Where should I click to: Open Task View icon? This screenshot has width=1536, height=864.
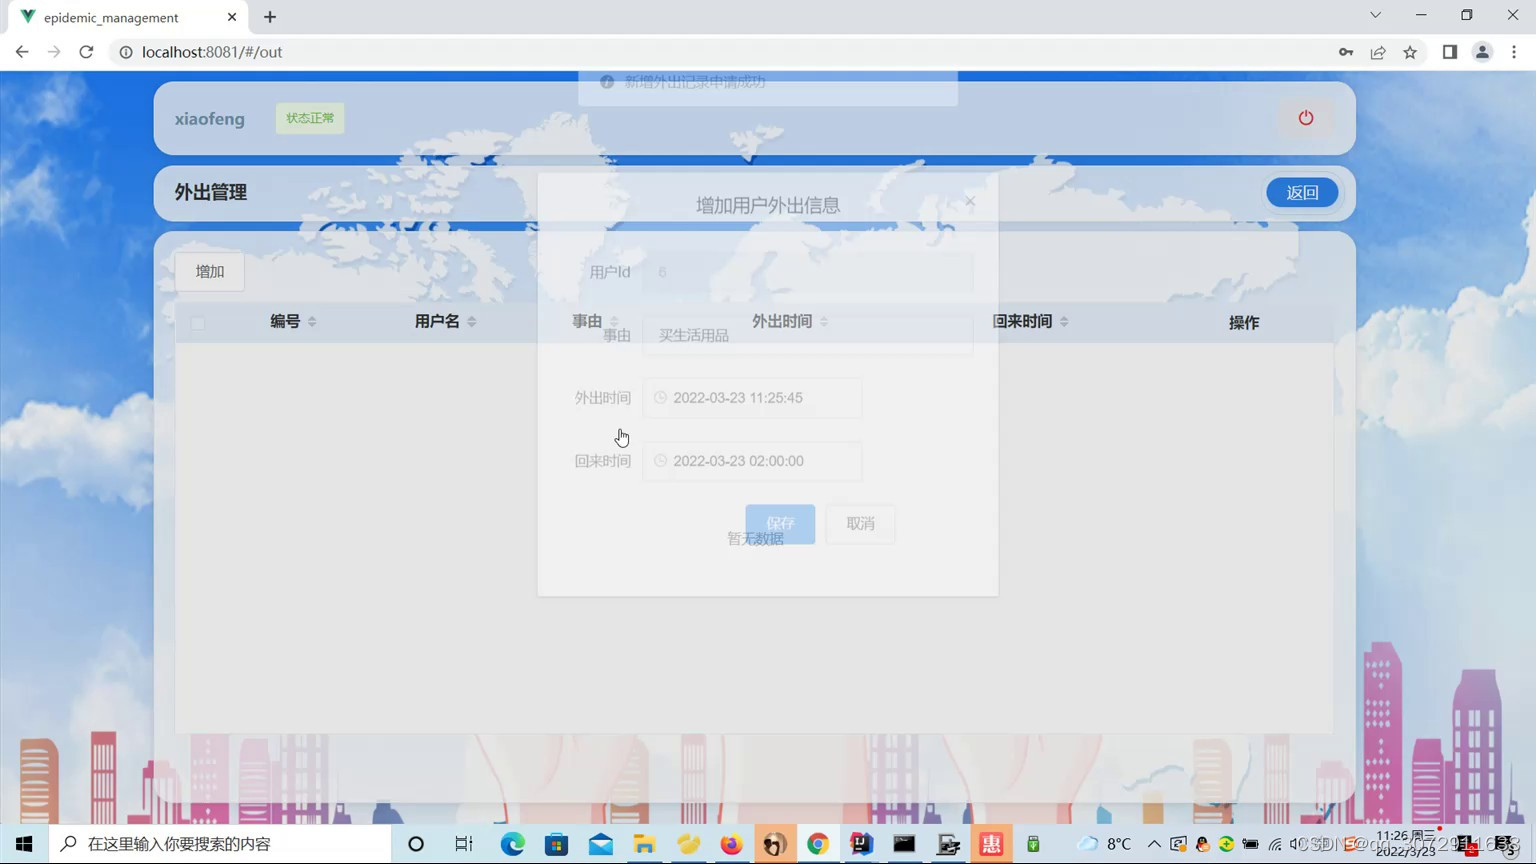(464, 844)
